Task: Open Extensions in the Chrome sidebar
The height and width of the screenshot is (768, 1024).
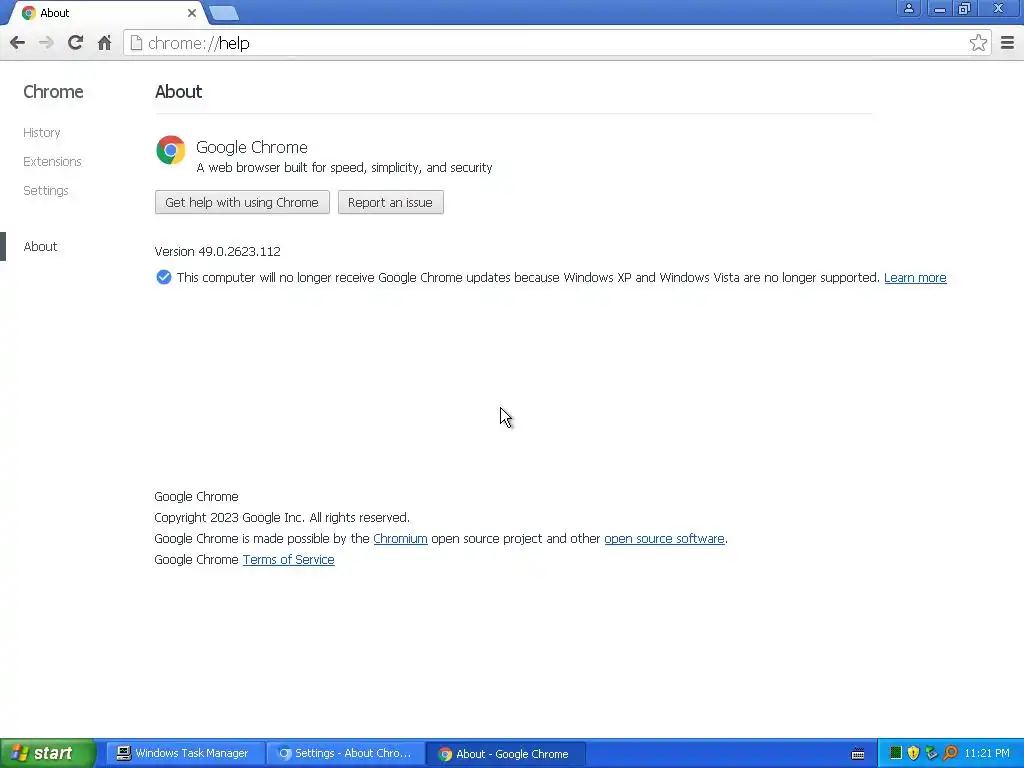Action: (x=52, y=161)
